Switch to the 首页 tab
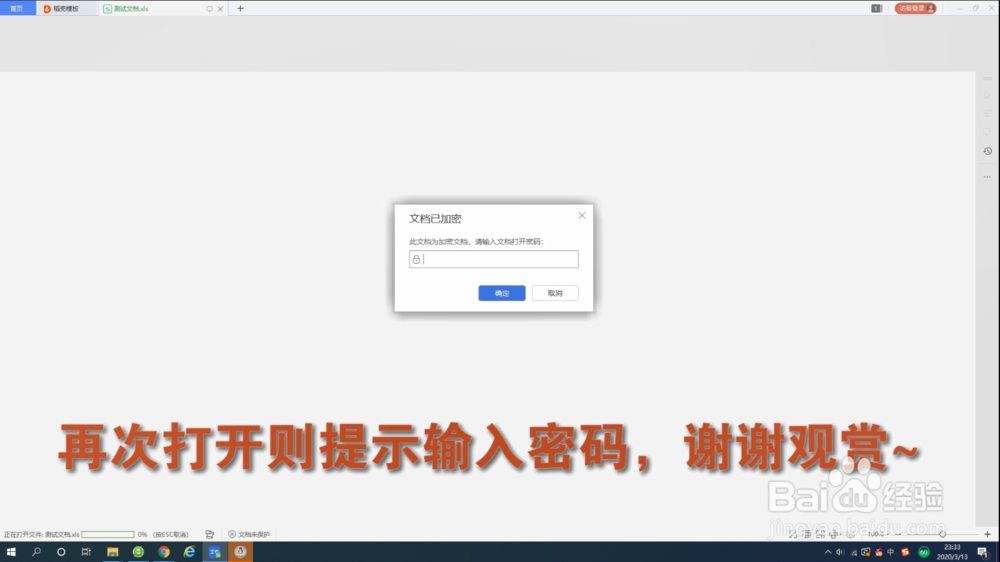Viewport: 1000px width, 562px height. [x=17, y=8]
